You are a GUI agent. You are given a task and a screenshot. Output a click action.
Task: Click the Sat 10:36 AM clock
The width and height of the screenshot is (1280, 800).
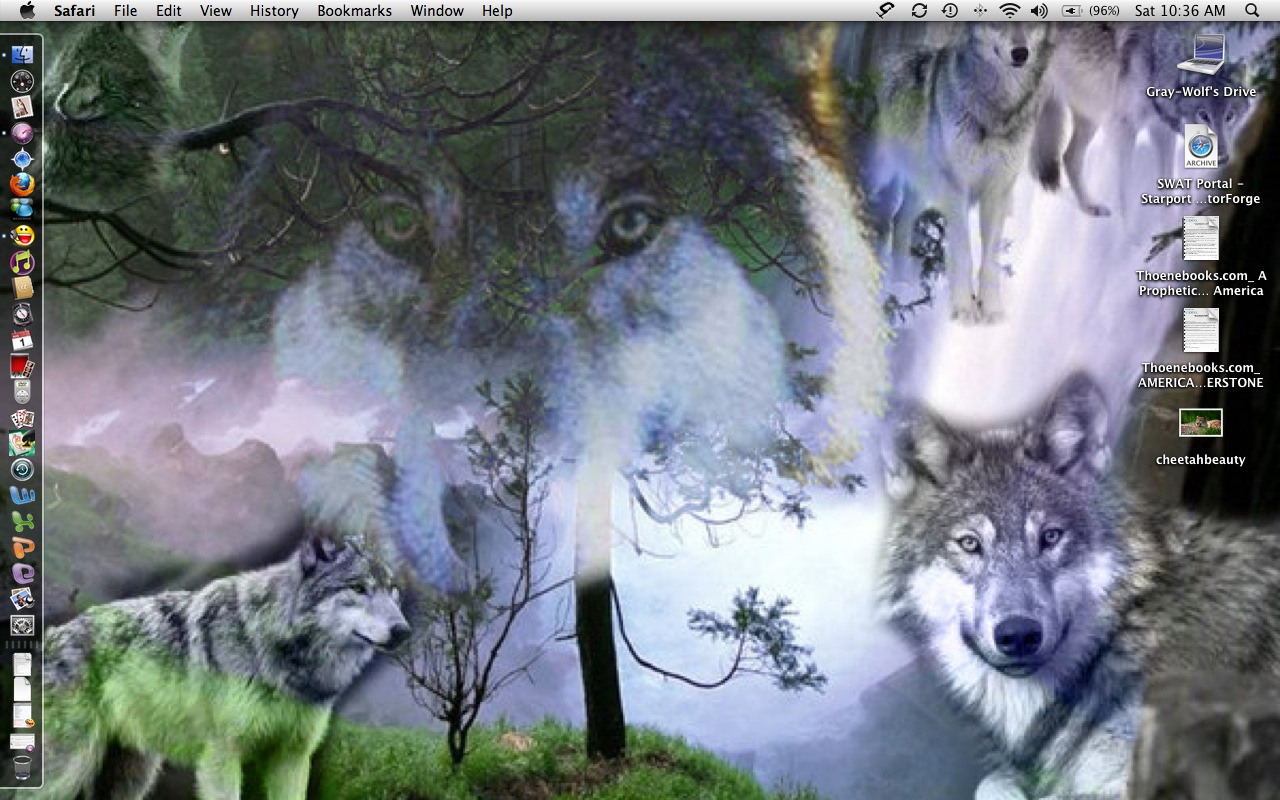click(1180, 10)
